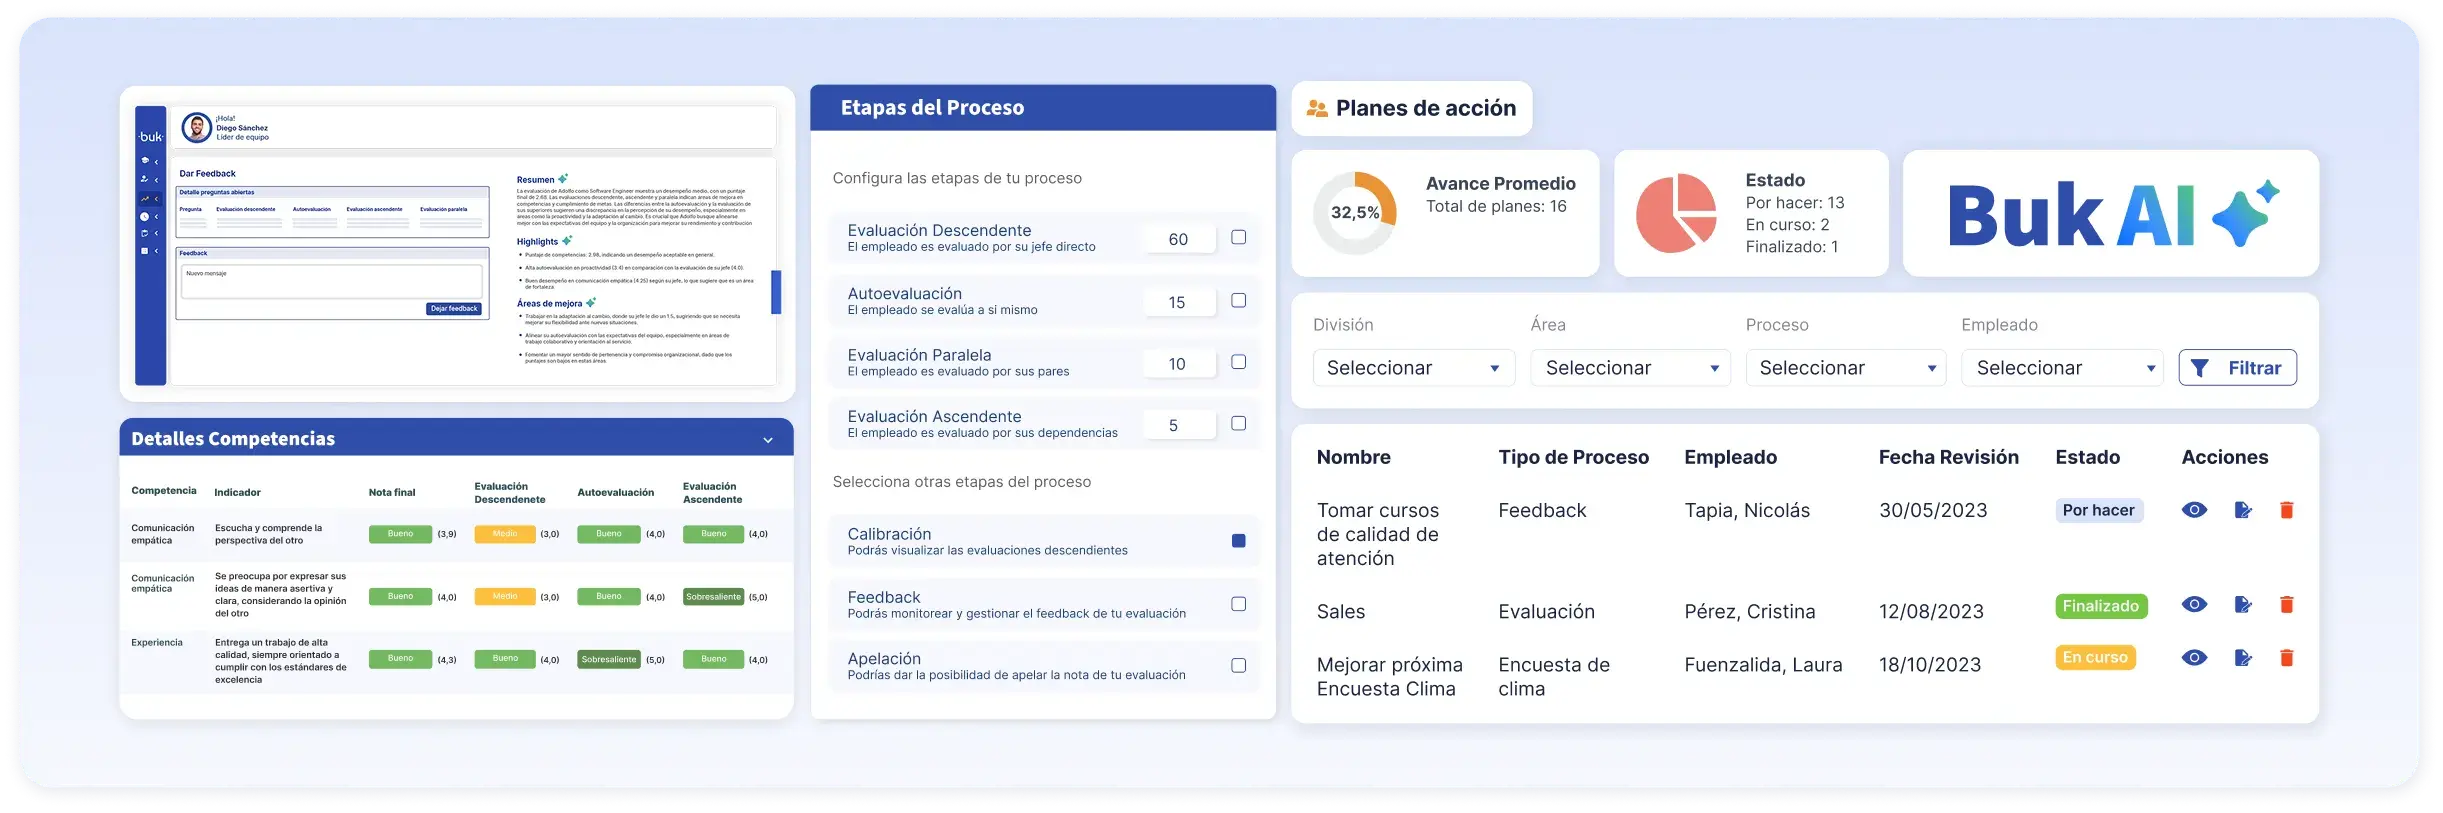The image size is (2443, 813).
Task: Open the División Seleccionar dropdown
Action: tap(1413, 367)
